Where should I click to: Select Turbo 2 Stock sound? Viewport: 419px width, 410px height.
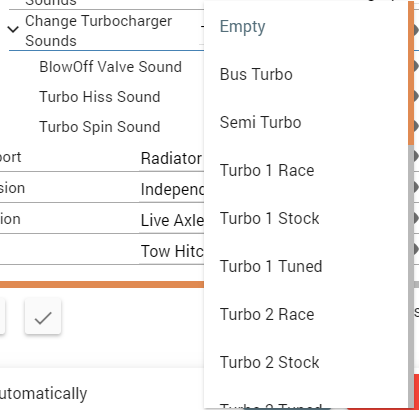pos(306,362)
